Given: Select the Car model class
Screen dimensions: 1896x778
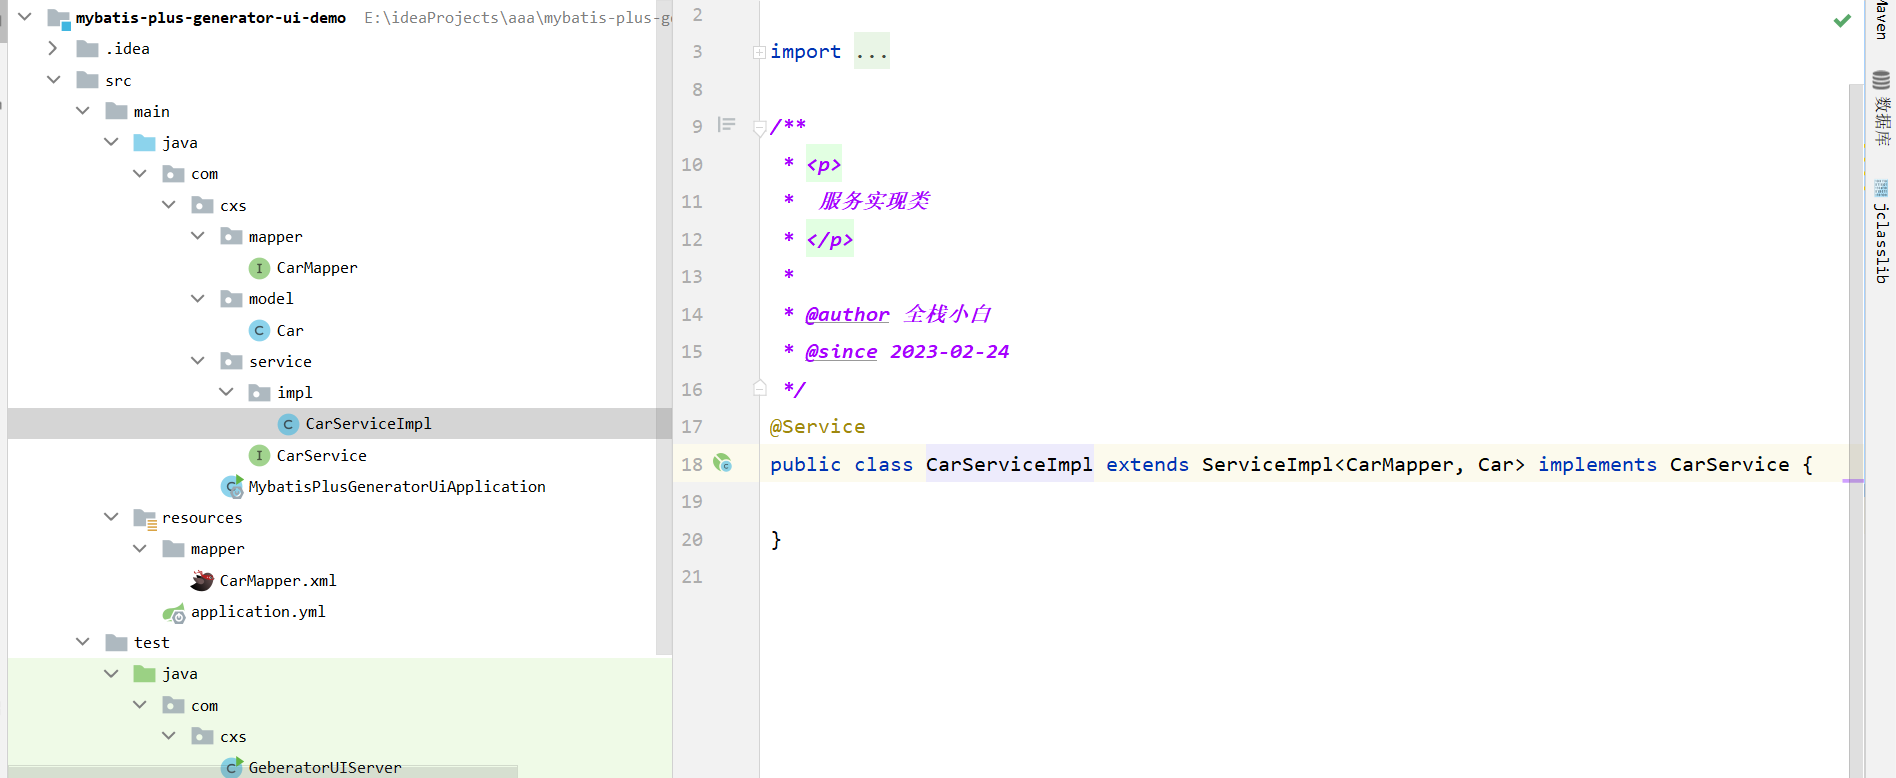Looking at the screenshot, I should pos(290,330).
